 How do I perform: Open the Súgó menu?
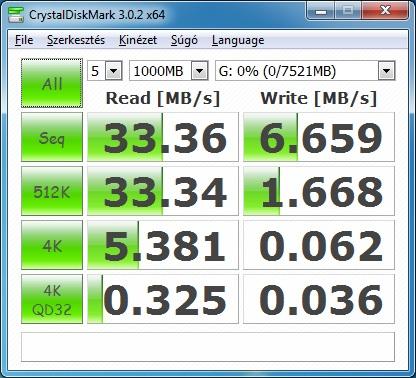coord(184,40)
